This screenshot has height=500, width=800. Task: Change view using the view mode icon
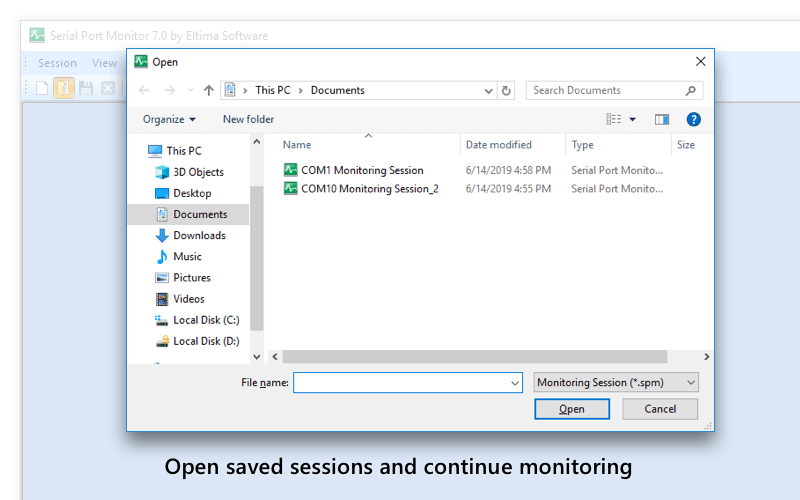tap(614, 119)
